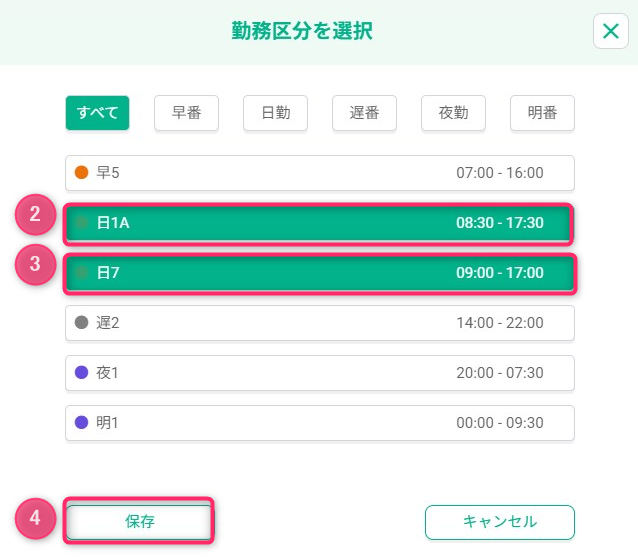Image resolution: width=638 pixels, height=558 pixels.
Task: Click the gray dot beside 遅2
Action: [82, 323]
